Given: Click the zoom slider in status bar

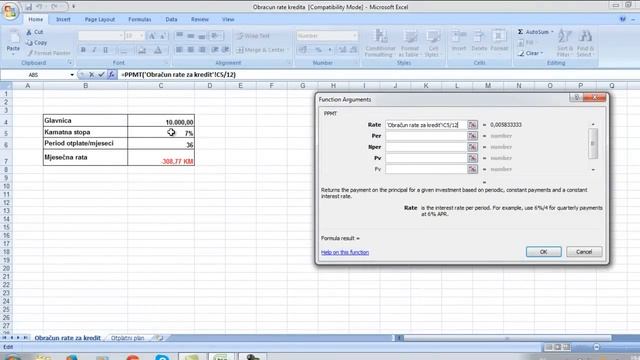Looking at the screenshot, I should pos(596,347).
